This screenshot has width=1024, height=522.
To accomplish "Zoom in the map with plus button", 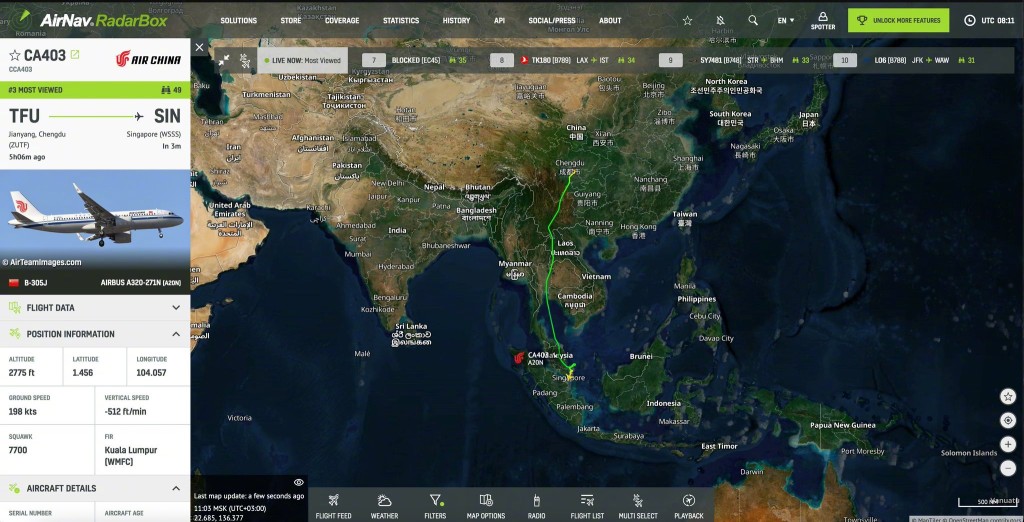I will click(x=1008, y=443).
